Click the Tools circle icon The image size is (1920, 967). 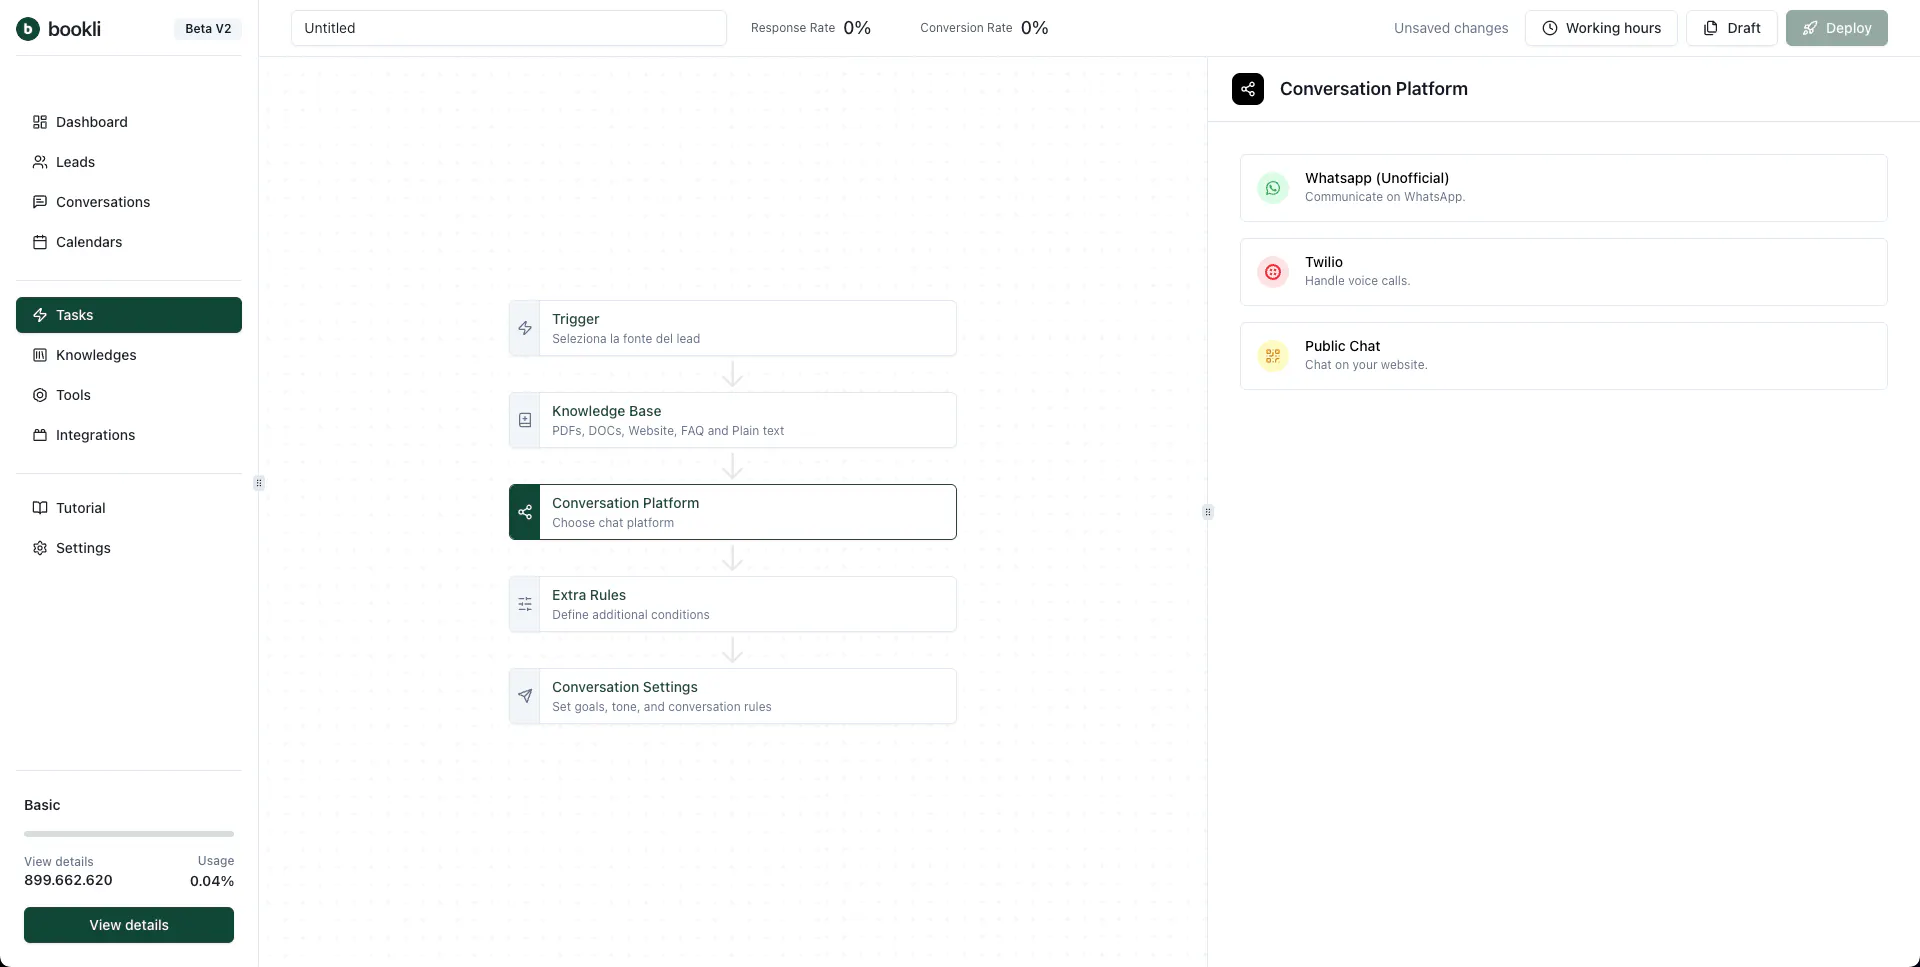pyautogui.click(x=40, y=395)
